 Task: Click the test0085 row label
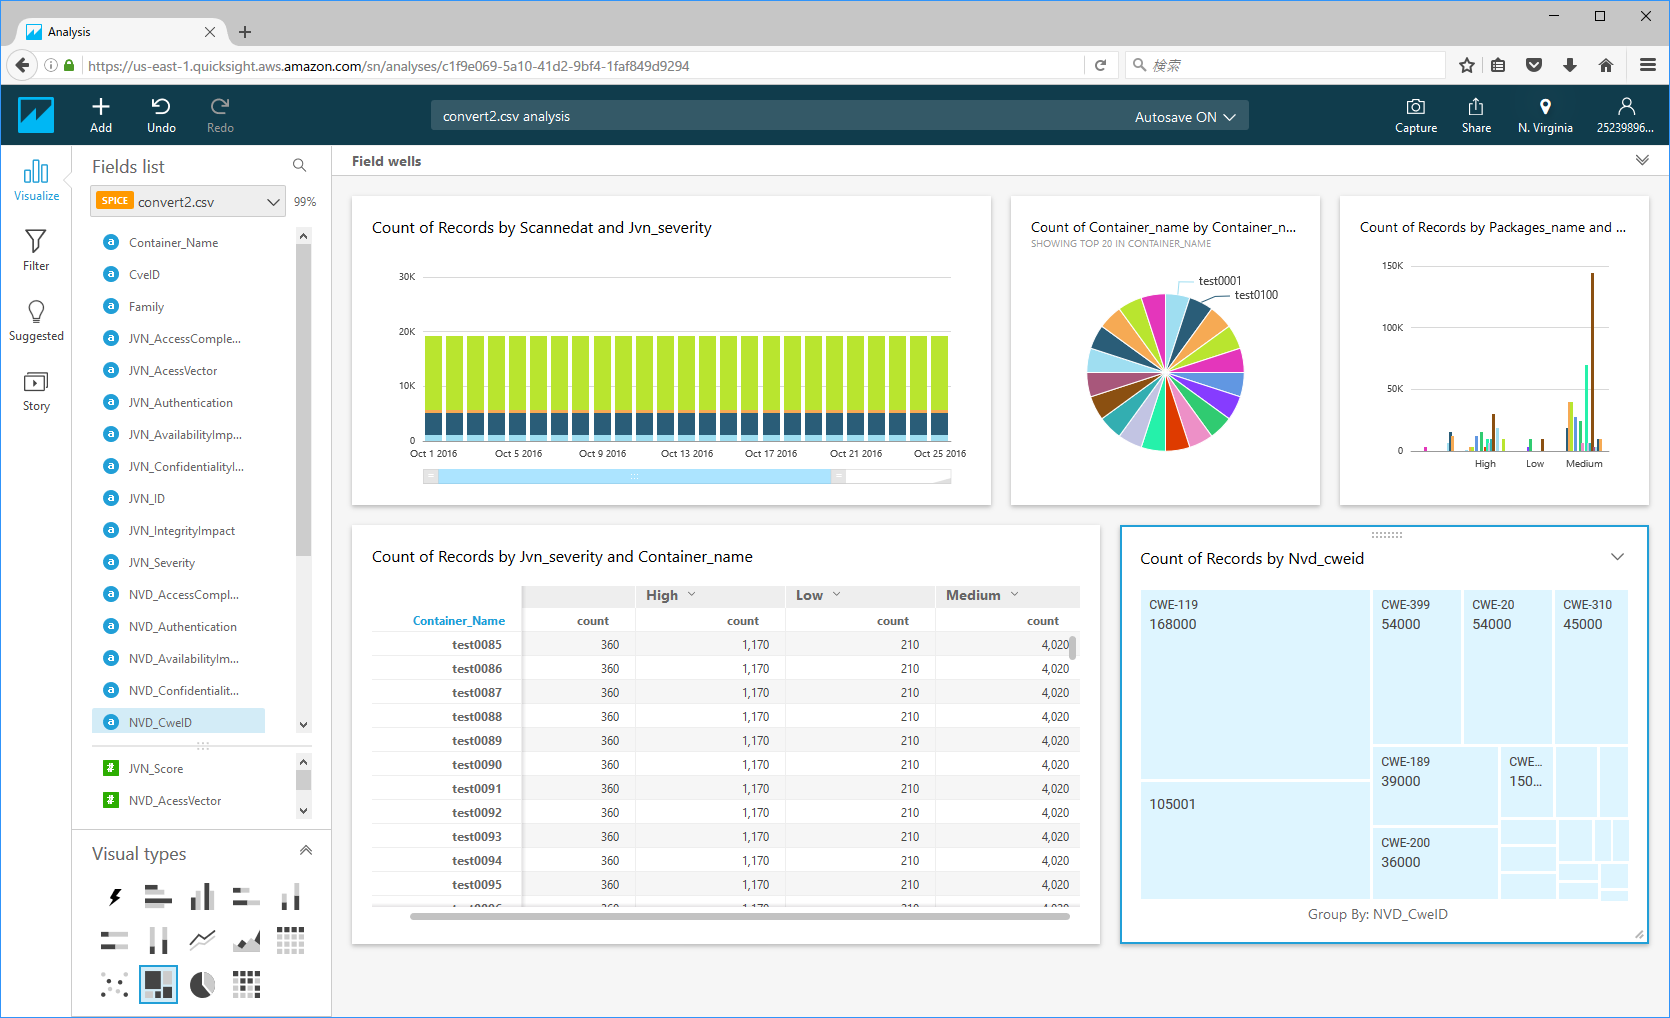point(476,645)
